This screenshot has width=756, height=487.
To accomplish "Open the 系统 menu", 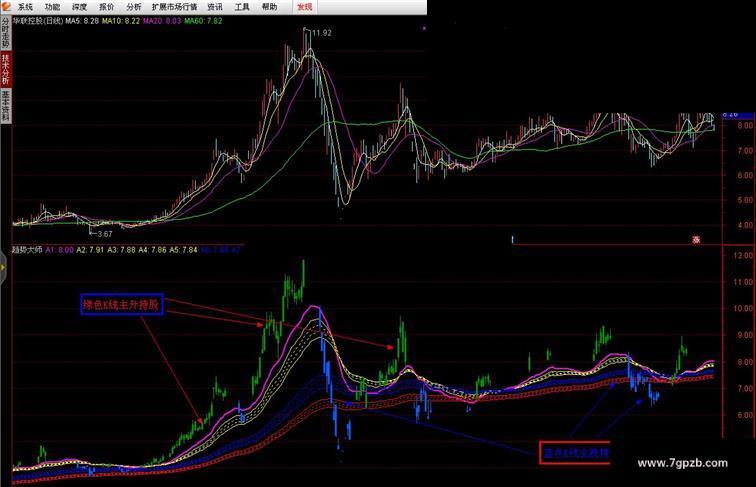I will coord(25,7).
